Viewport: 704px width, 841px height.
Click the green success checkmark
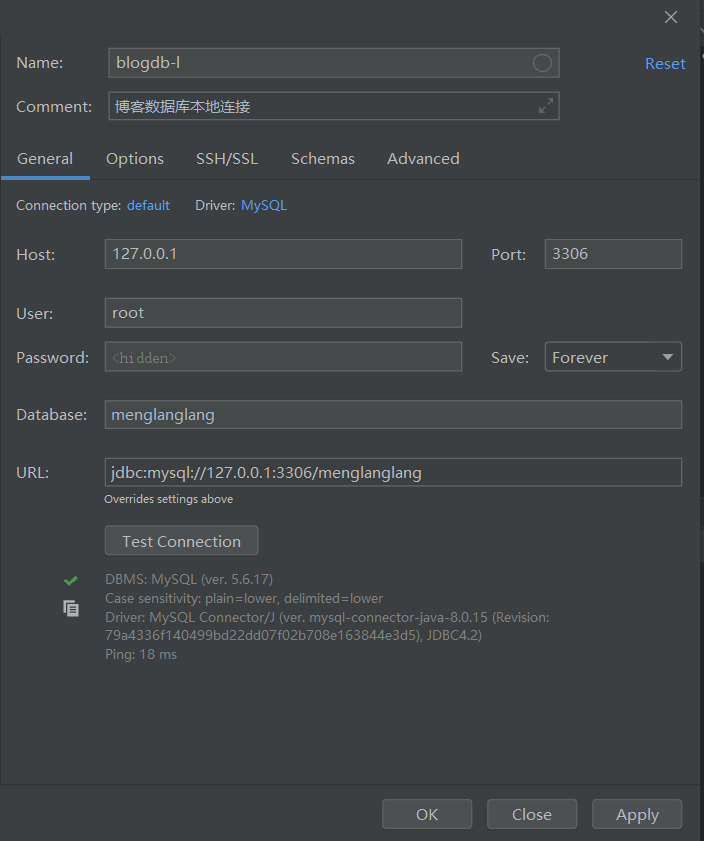(x=71, y=580)
